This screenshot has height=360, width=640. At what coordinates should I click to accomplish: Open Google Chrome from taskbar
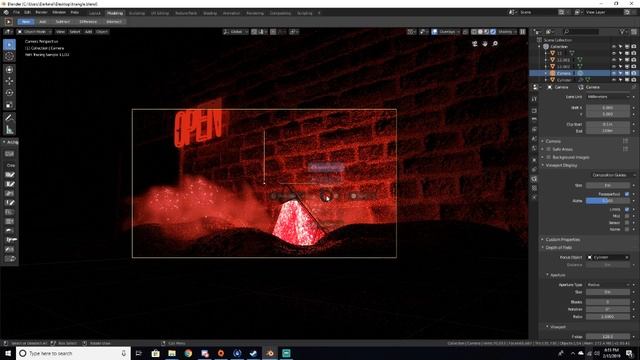pyautogui.click(x=188, y=353)
